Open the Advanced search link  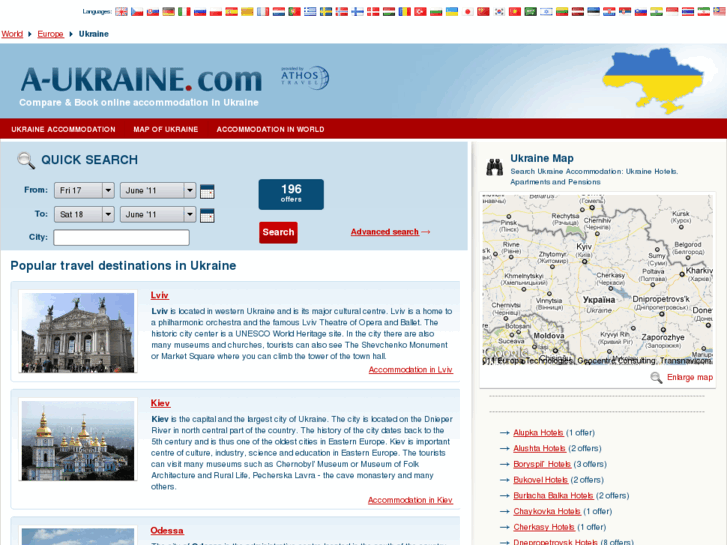click(x=385, y=232)
